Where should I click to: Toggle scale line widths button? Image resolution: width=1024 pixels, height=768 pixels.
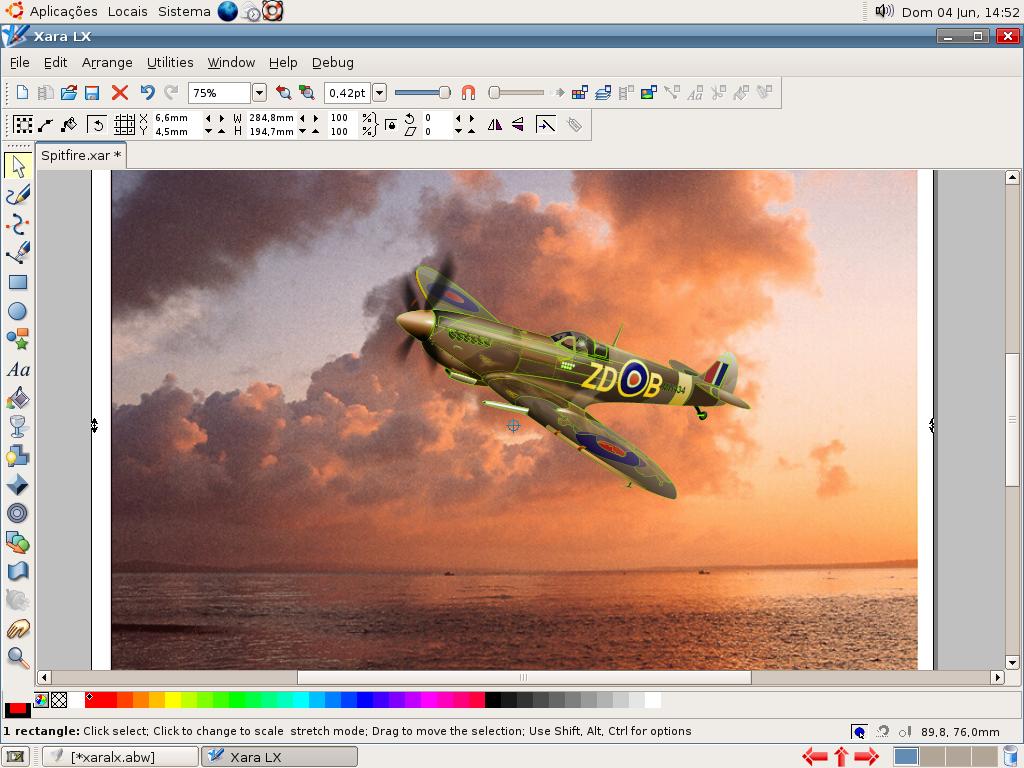tap(545, 124)
